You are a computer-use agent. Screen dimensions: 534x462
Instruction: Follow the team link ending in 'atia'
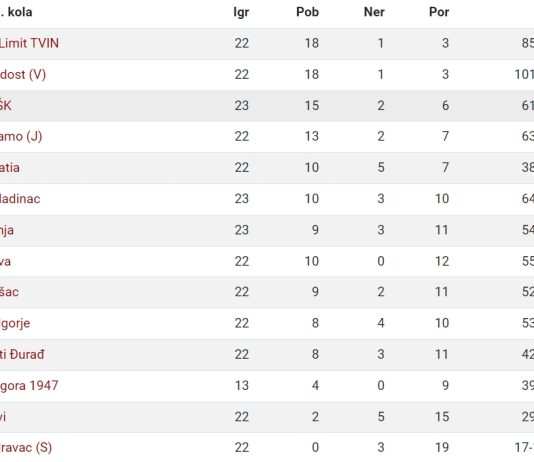tap(10, 168)
